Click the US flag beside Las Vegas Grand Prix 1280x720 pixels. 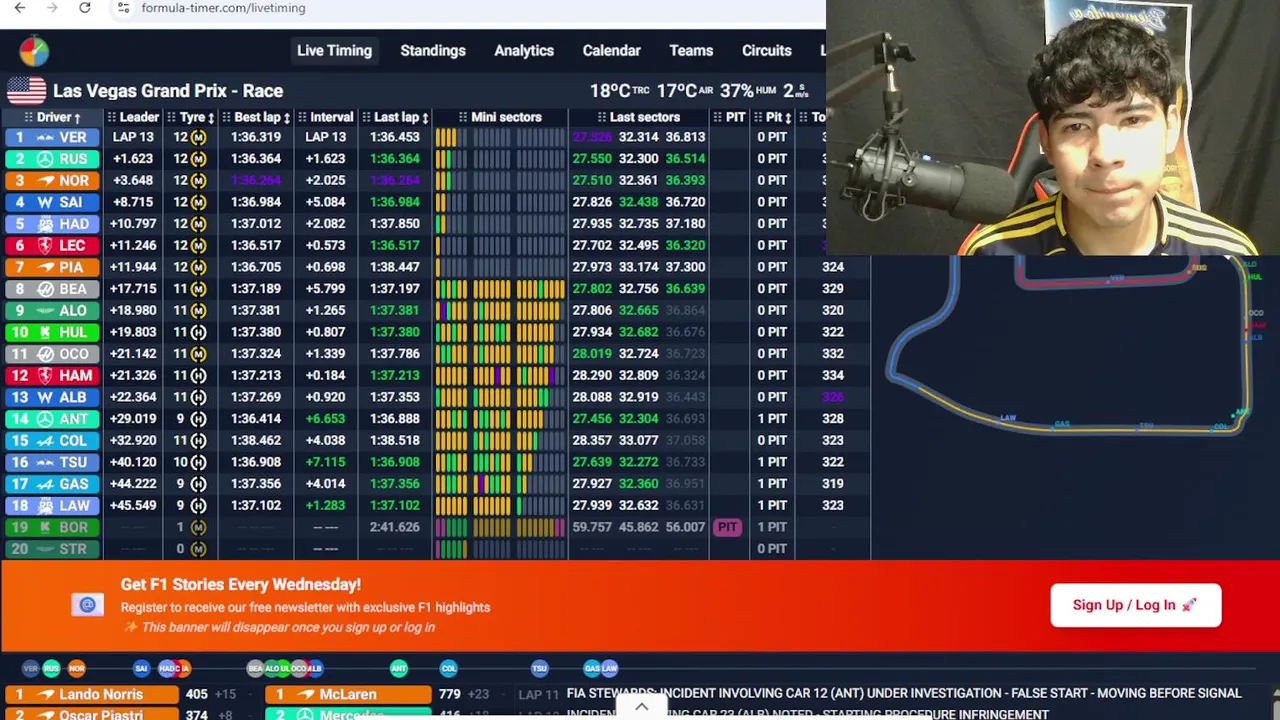pos(27,91)
